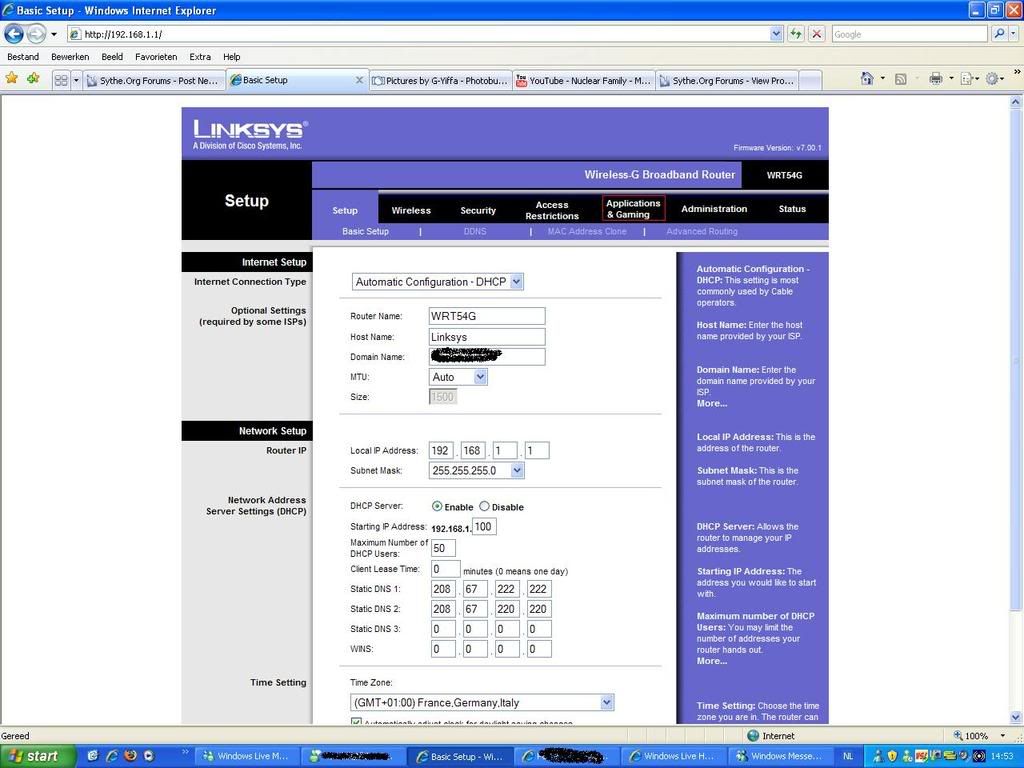
Task: Close the Basic Setup tab
Action: click(x=359, y=80)
